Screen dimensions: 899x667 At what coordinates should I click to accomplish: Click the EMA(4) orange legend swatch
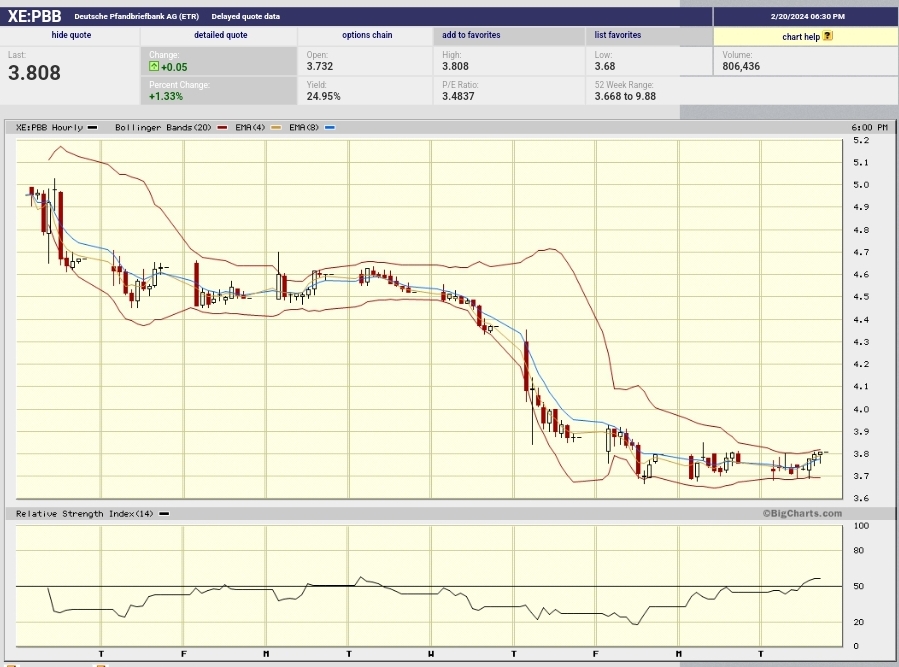pos(276,127)
